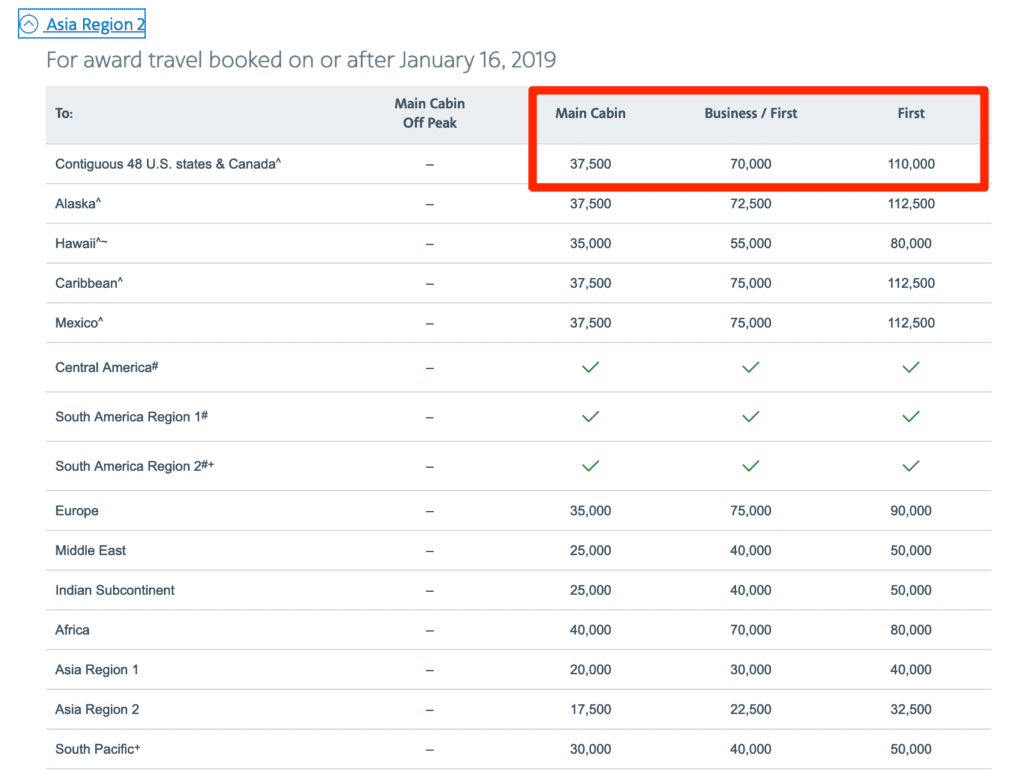Click the 110,000 First value for Contiguous 48
Viewport: 1024px width, 779px height.
[x=910, y=164]
